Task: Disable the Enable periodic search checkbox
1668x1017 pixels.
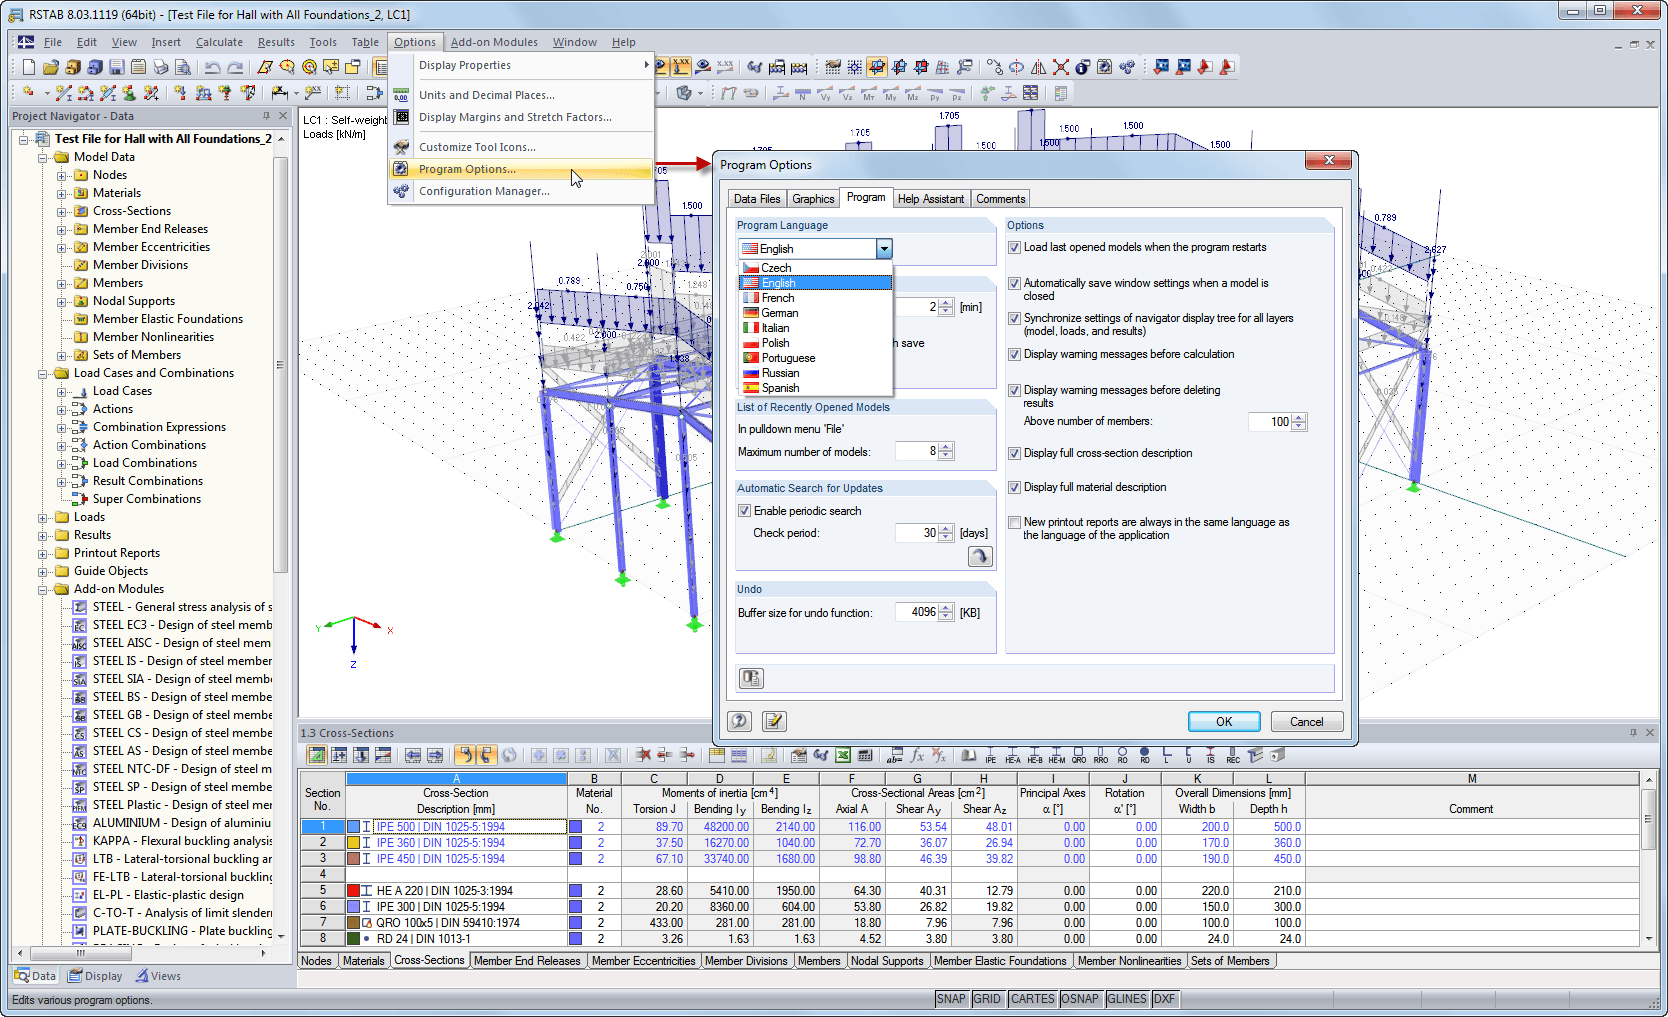Action: (x=744, y=510)
